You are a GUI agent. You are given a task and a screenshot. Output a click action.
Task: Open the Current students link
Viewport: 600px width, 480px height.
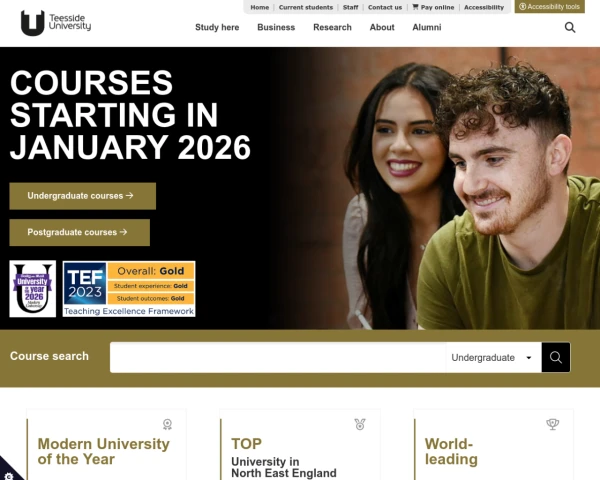click(306, 7)
